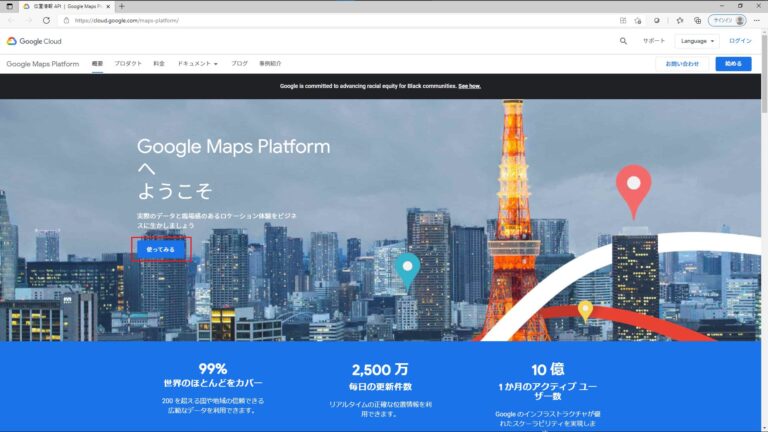Open a new browser tab

click(121, 6)
